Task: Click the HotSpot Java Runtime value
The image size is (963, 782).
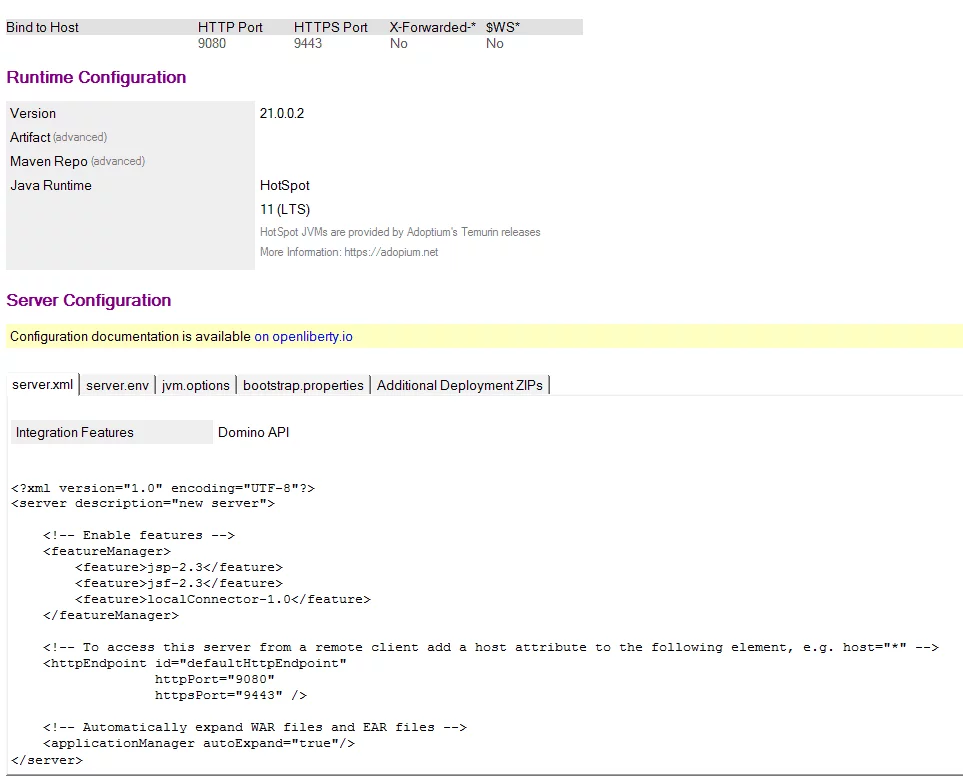Action: click(285, 186)
